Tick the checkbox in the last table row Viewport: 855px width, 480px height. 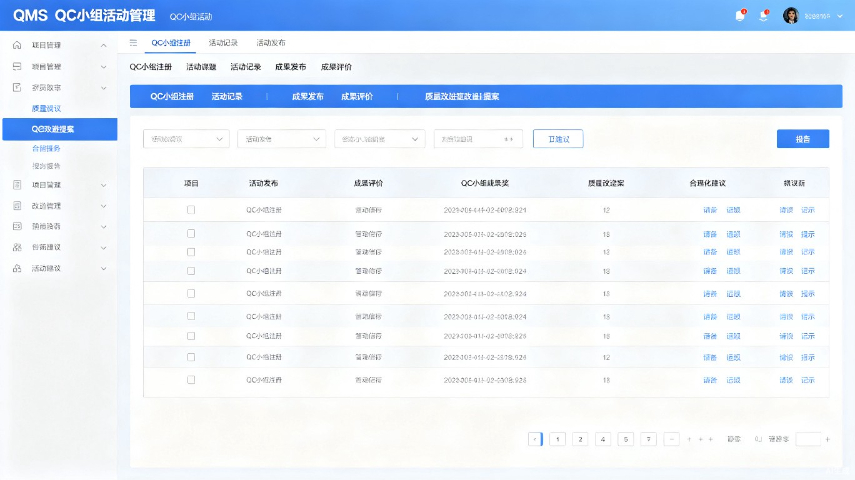click(x=191, y=380)
